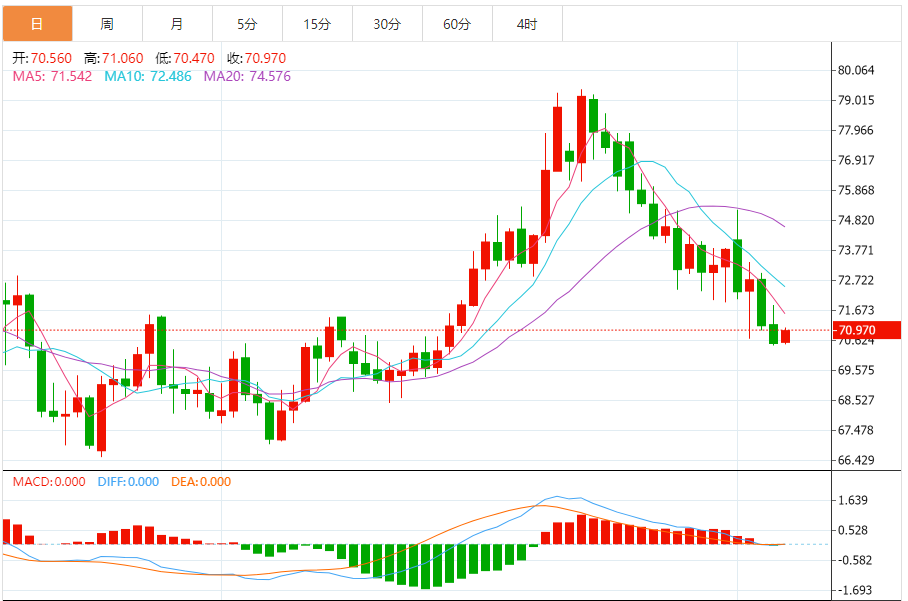Click the 72.722 price axis label
This screenshot has width=908, height=601.
tap(856, 280)
